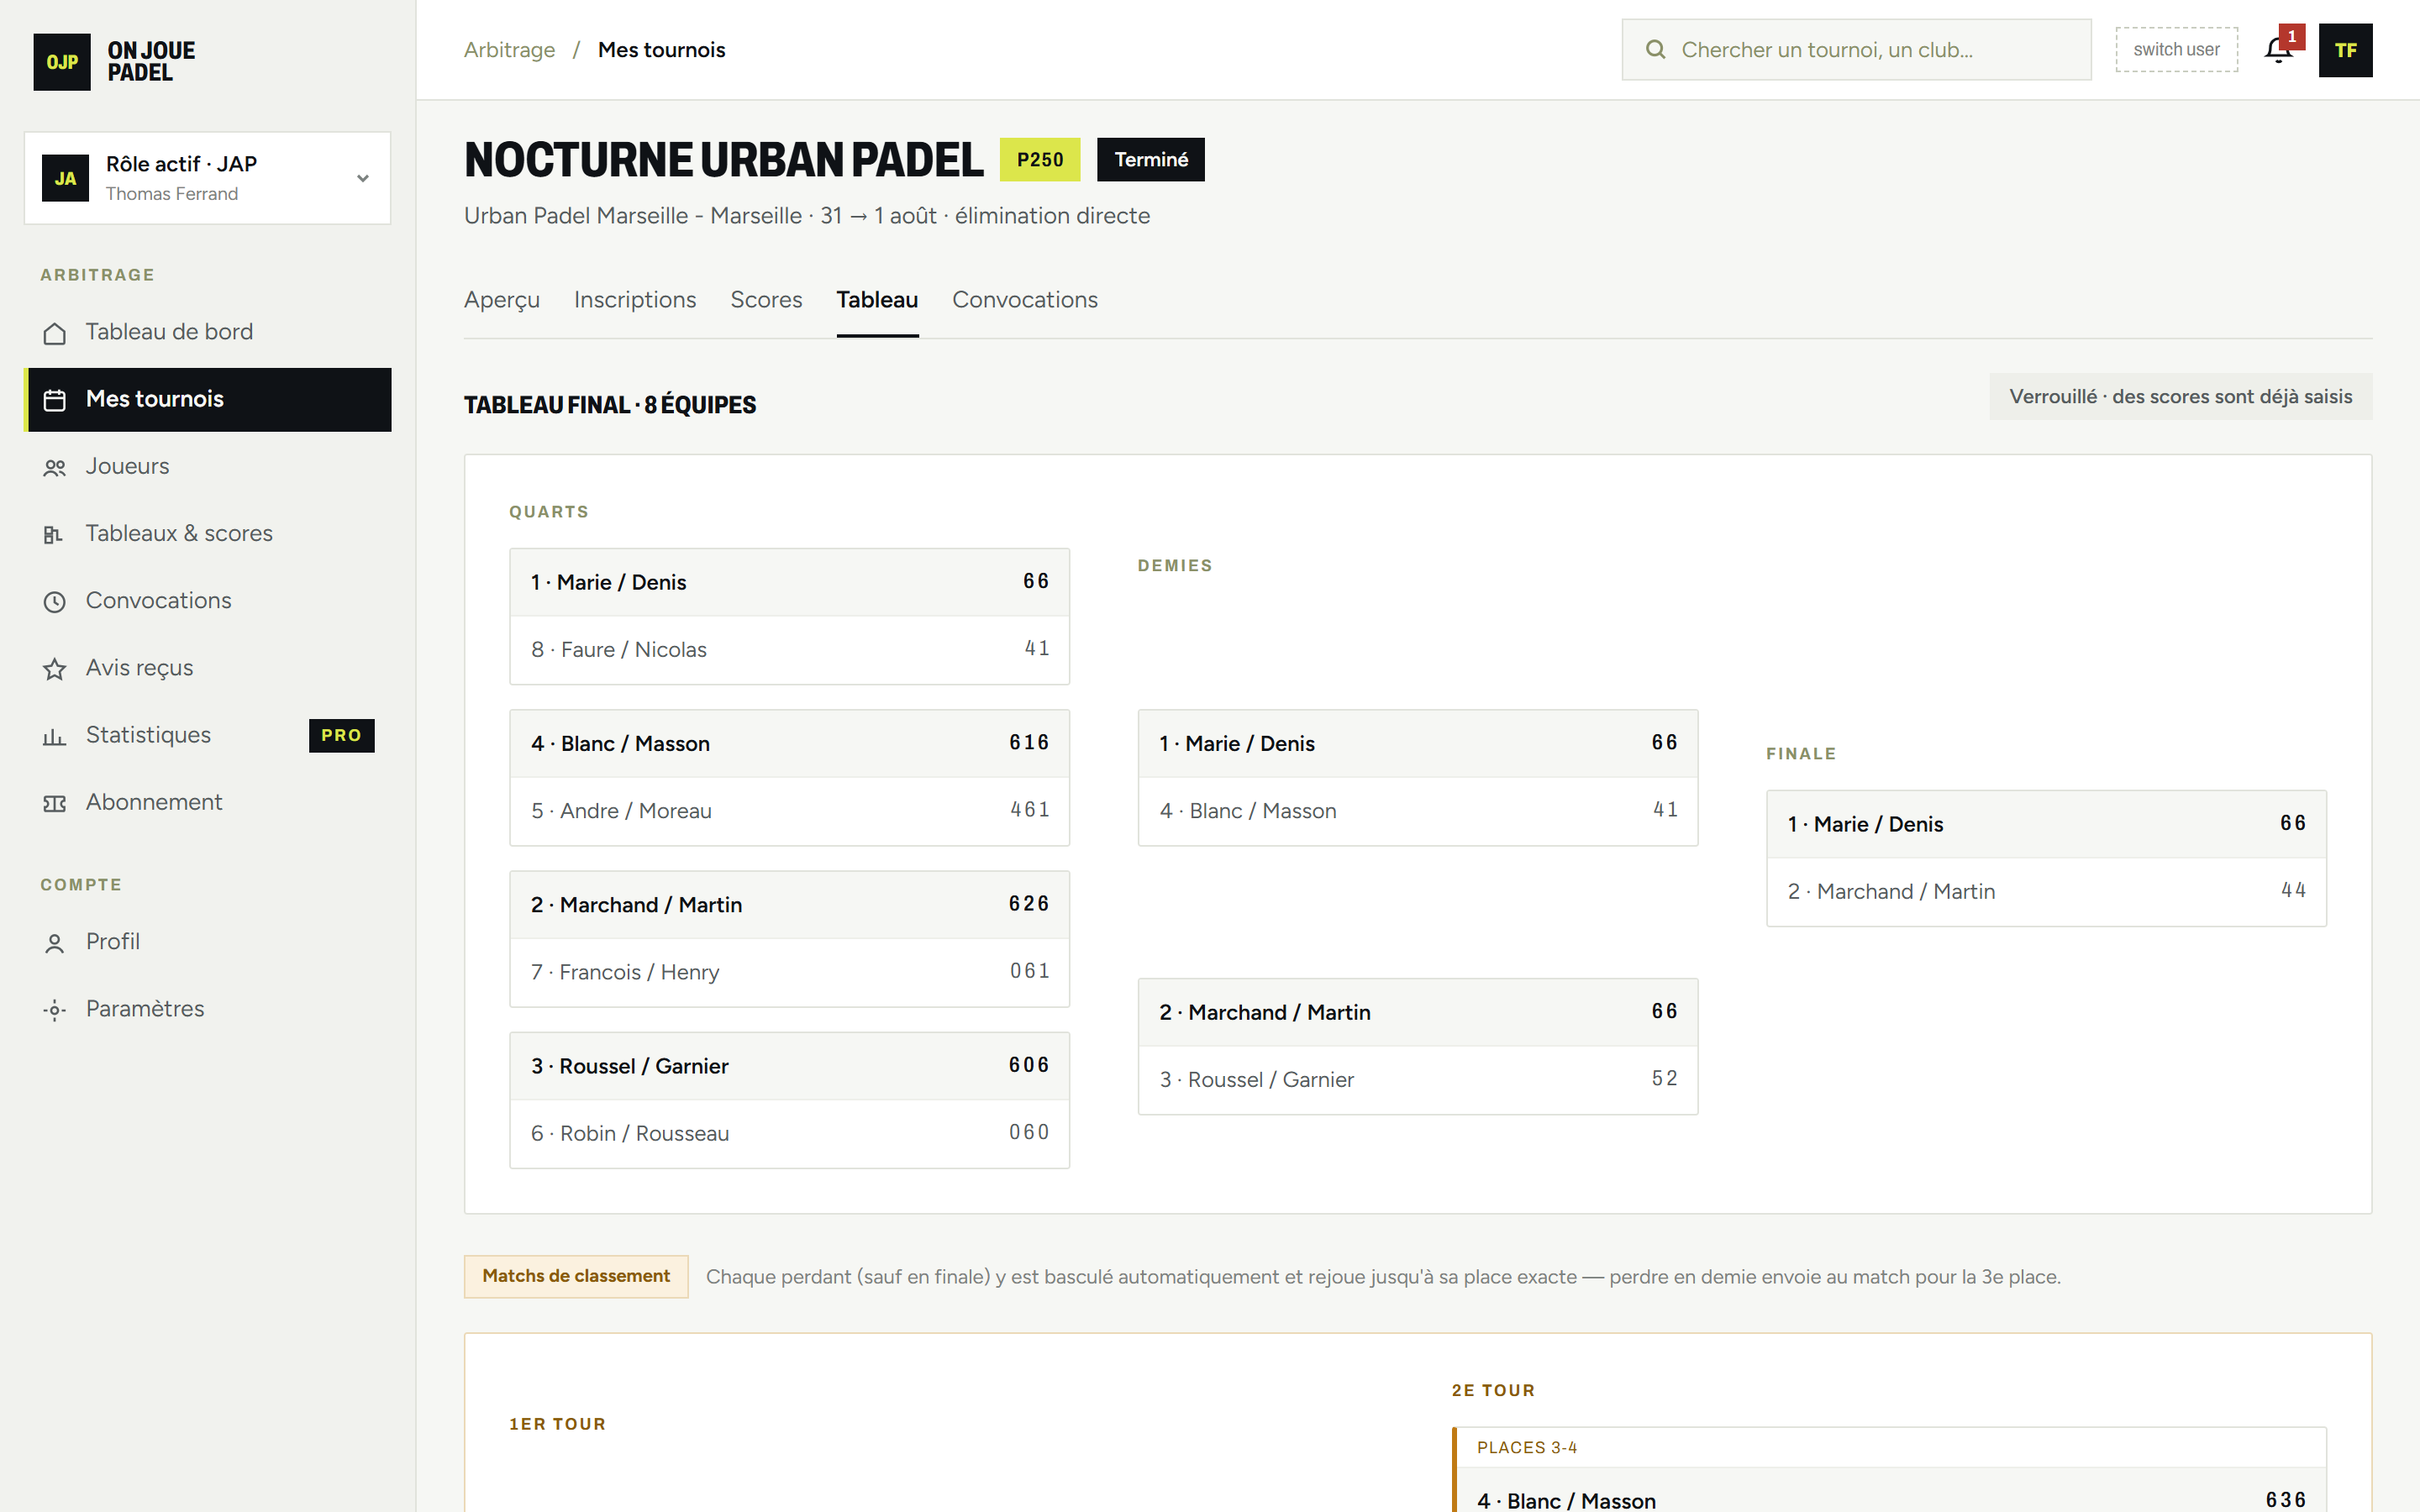Click the search magnifier icon
This screenshot has width=2420, height=1512.
point(1656,50)
